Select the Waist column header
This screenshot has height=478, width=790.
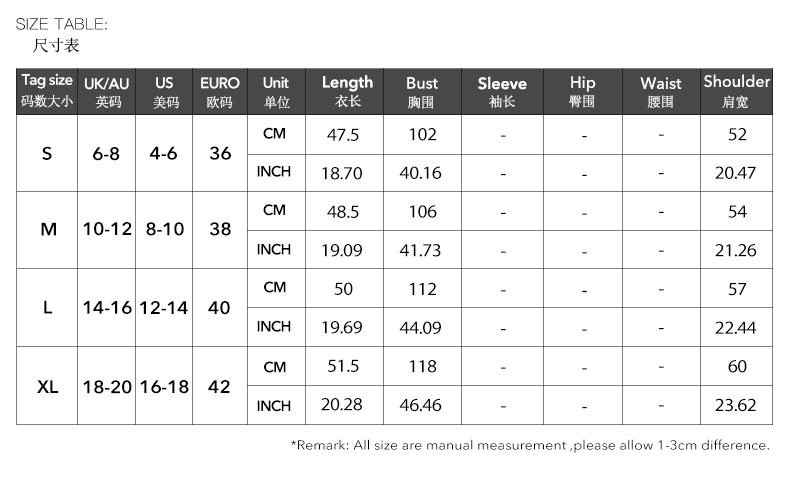pyautogui.click(x=660, y=92)
